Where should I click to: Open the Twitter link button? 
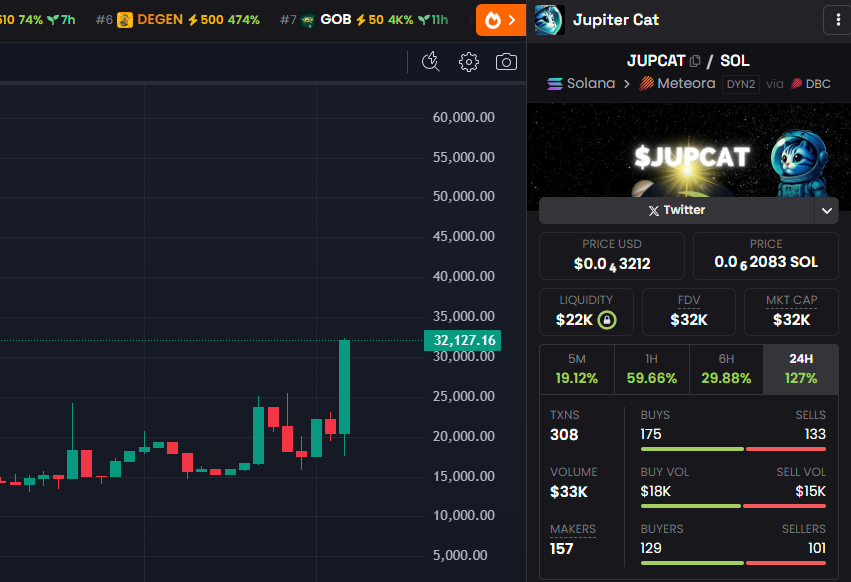point(677,210)
